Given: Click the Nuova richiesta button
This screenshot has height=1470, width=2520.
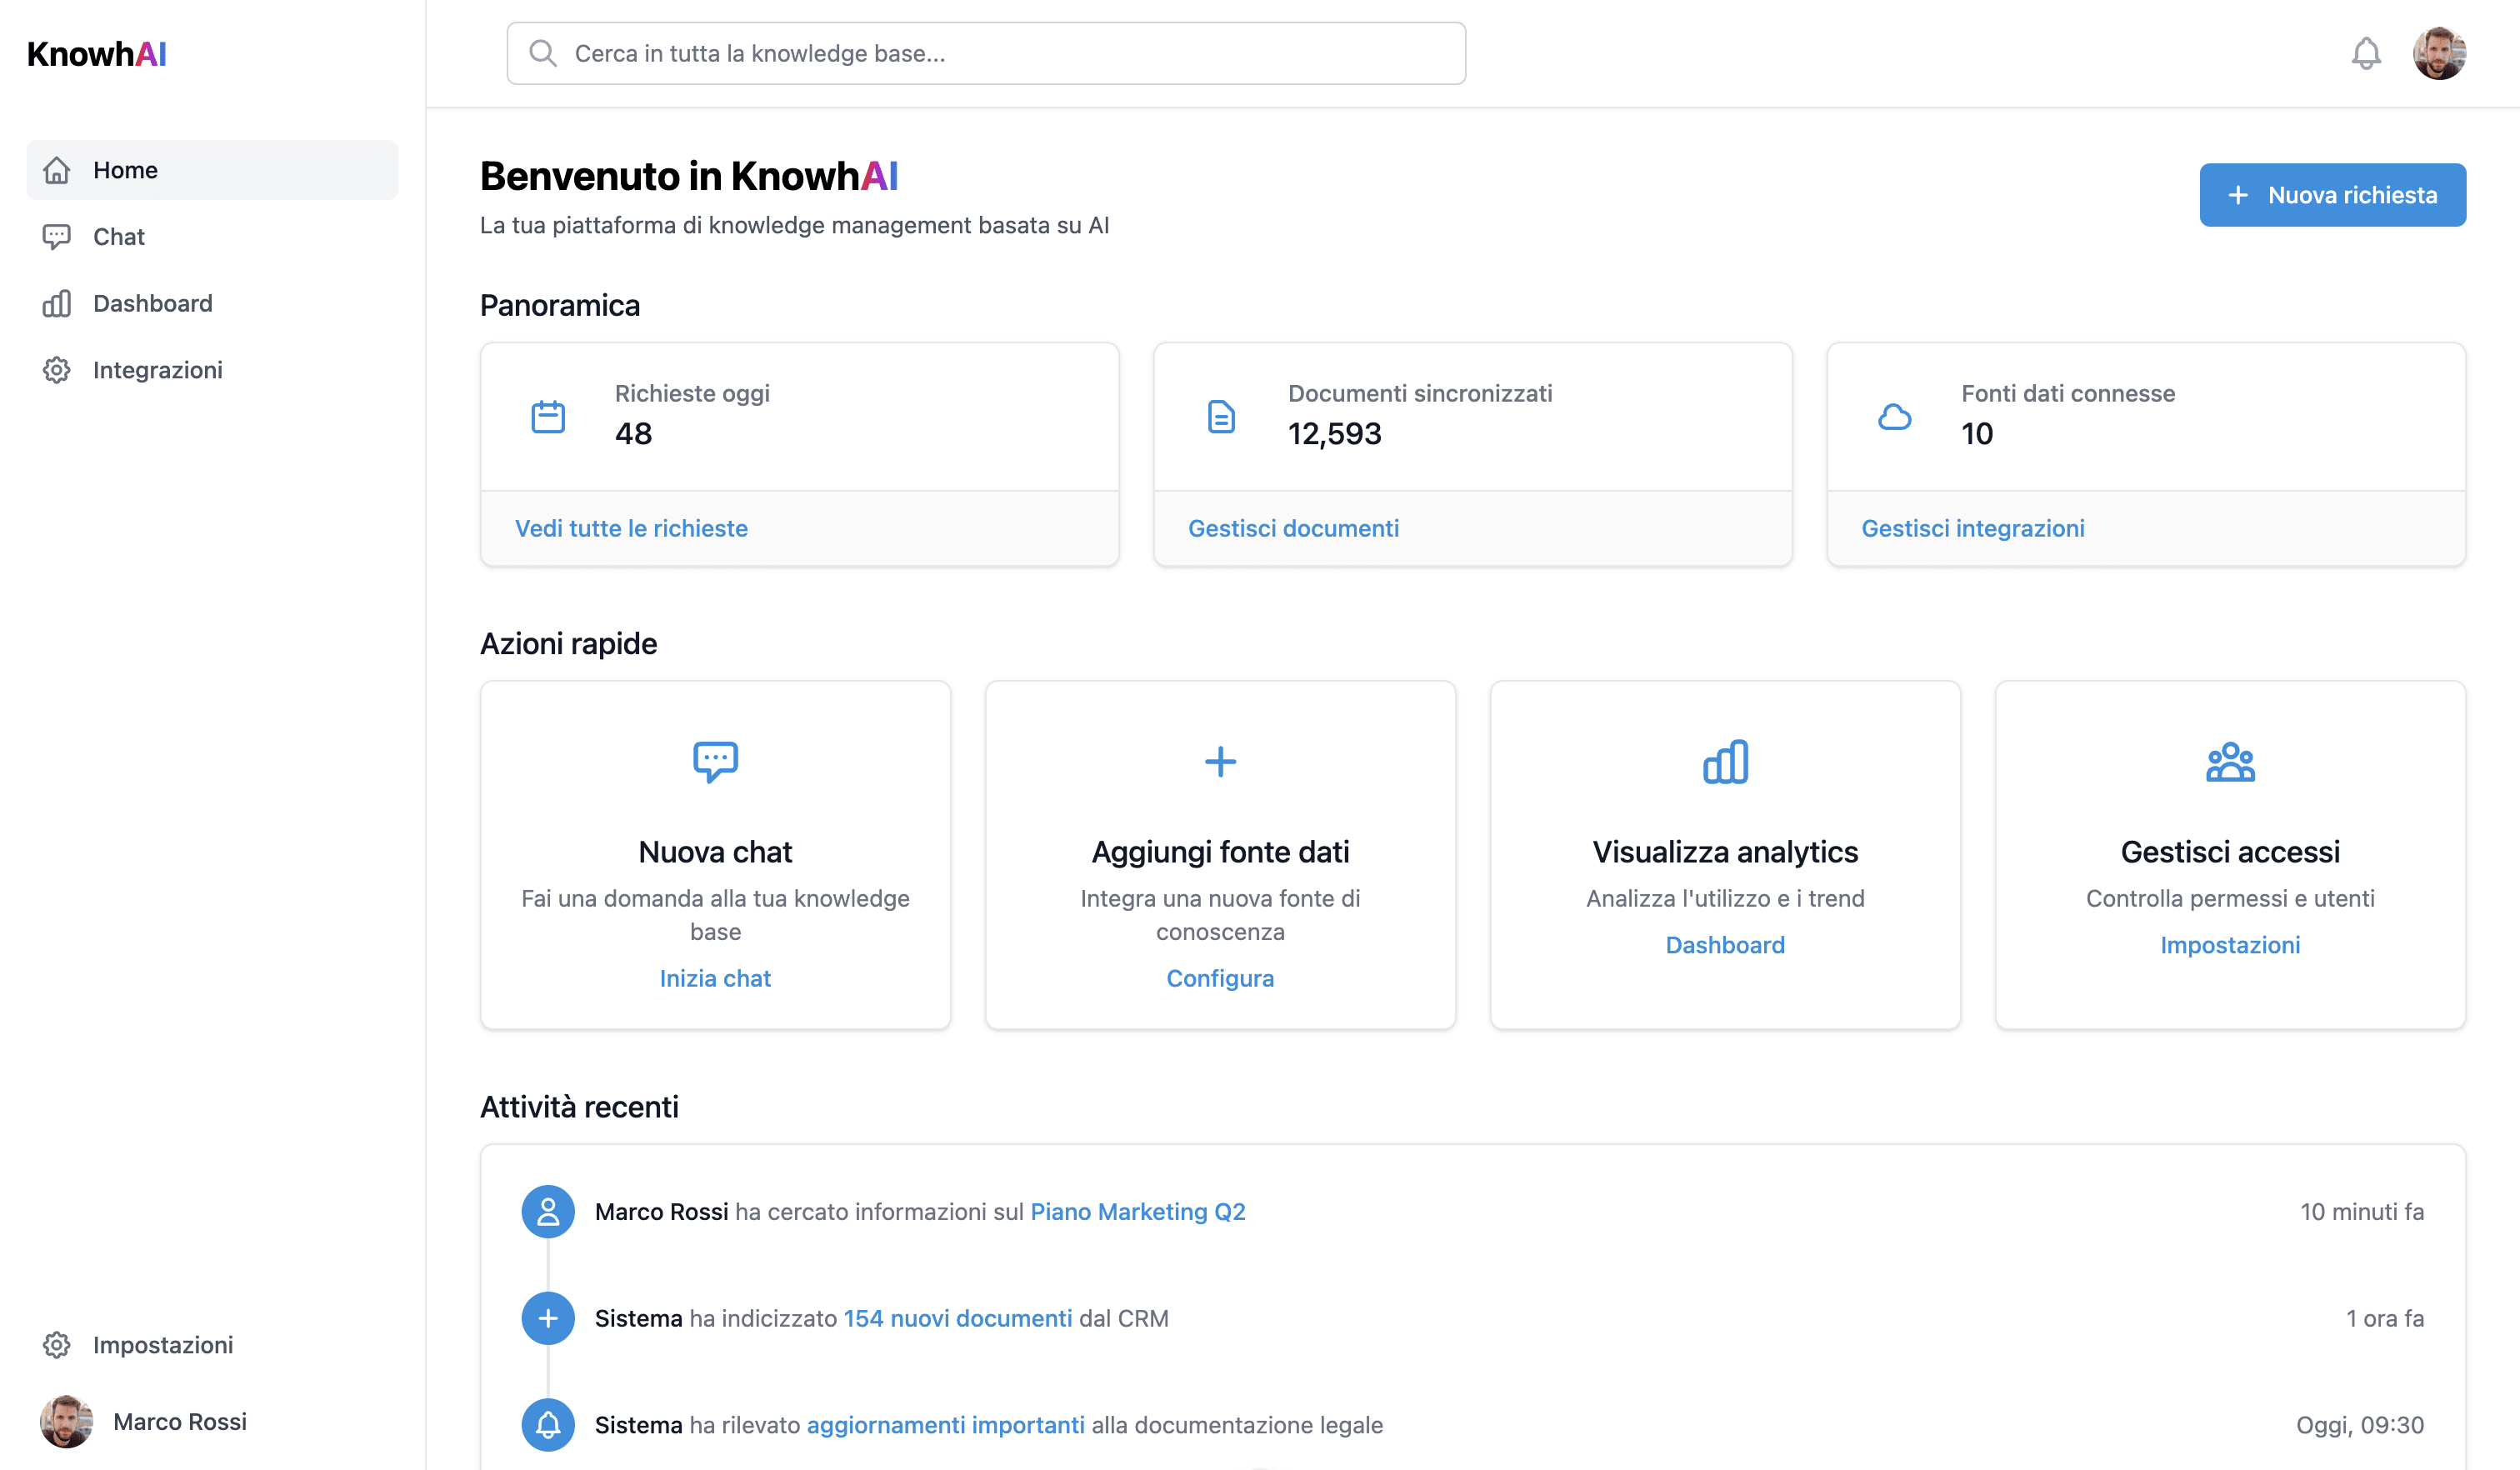Looking at the screenshot, I should 2332,195.
